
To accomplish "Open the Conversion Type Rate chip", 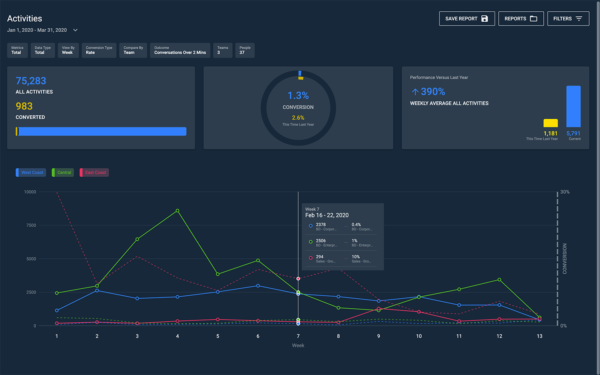I will pos(99,50).
